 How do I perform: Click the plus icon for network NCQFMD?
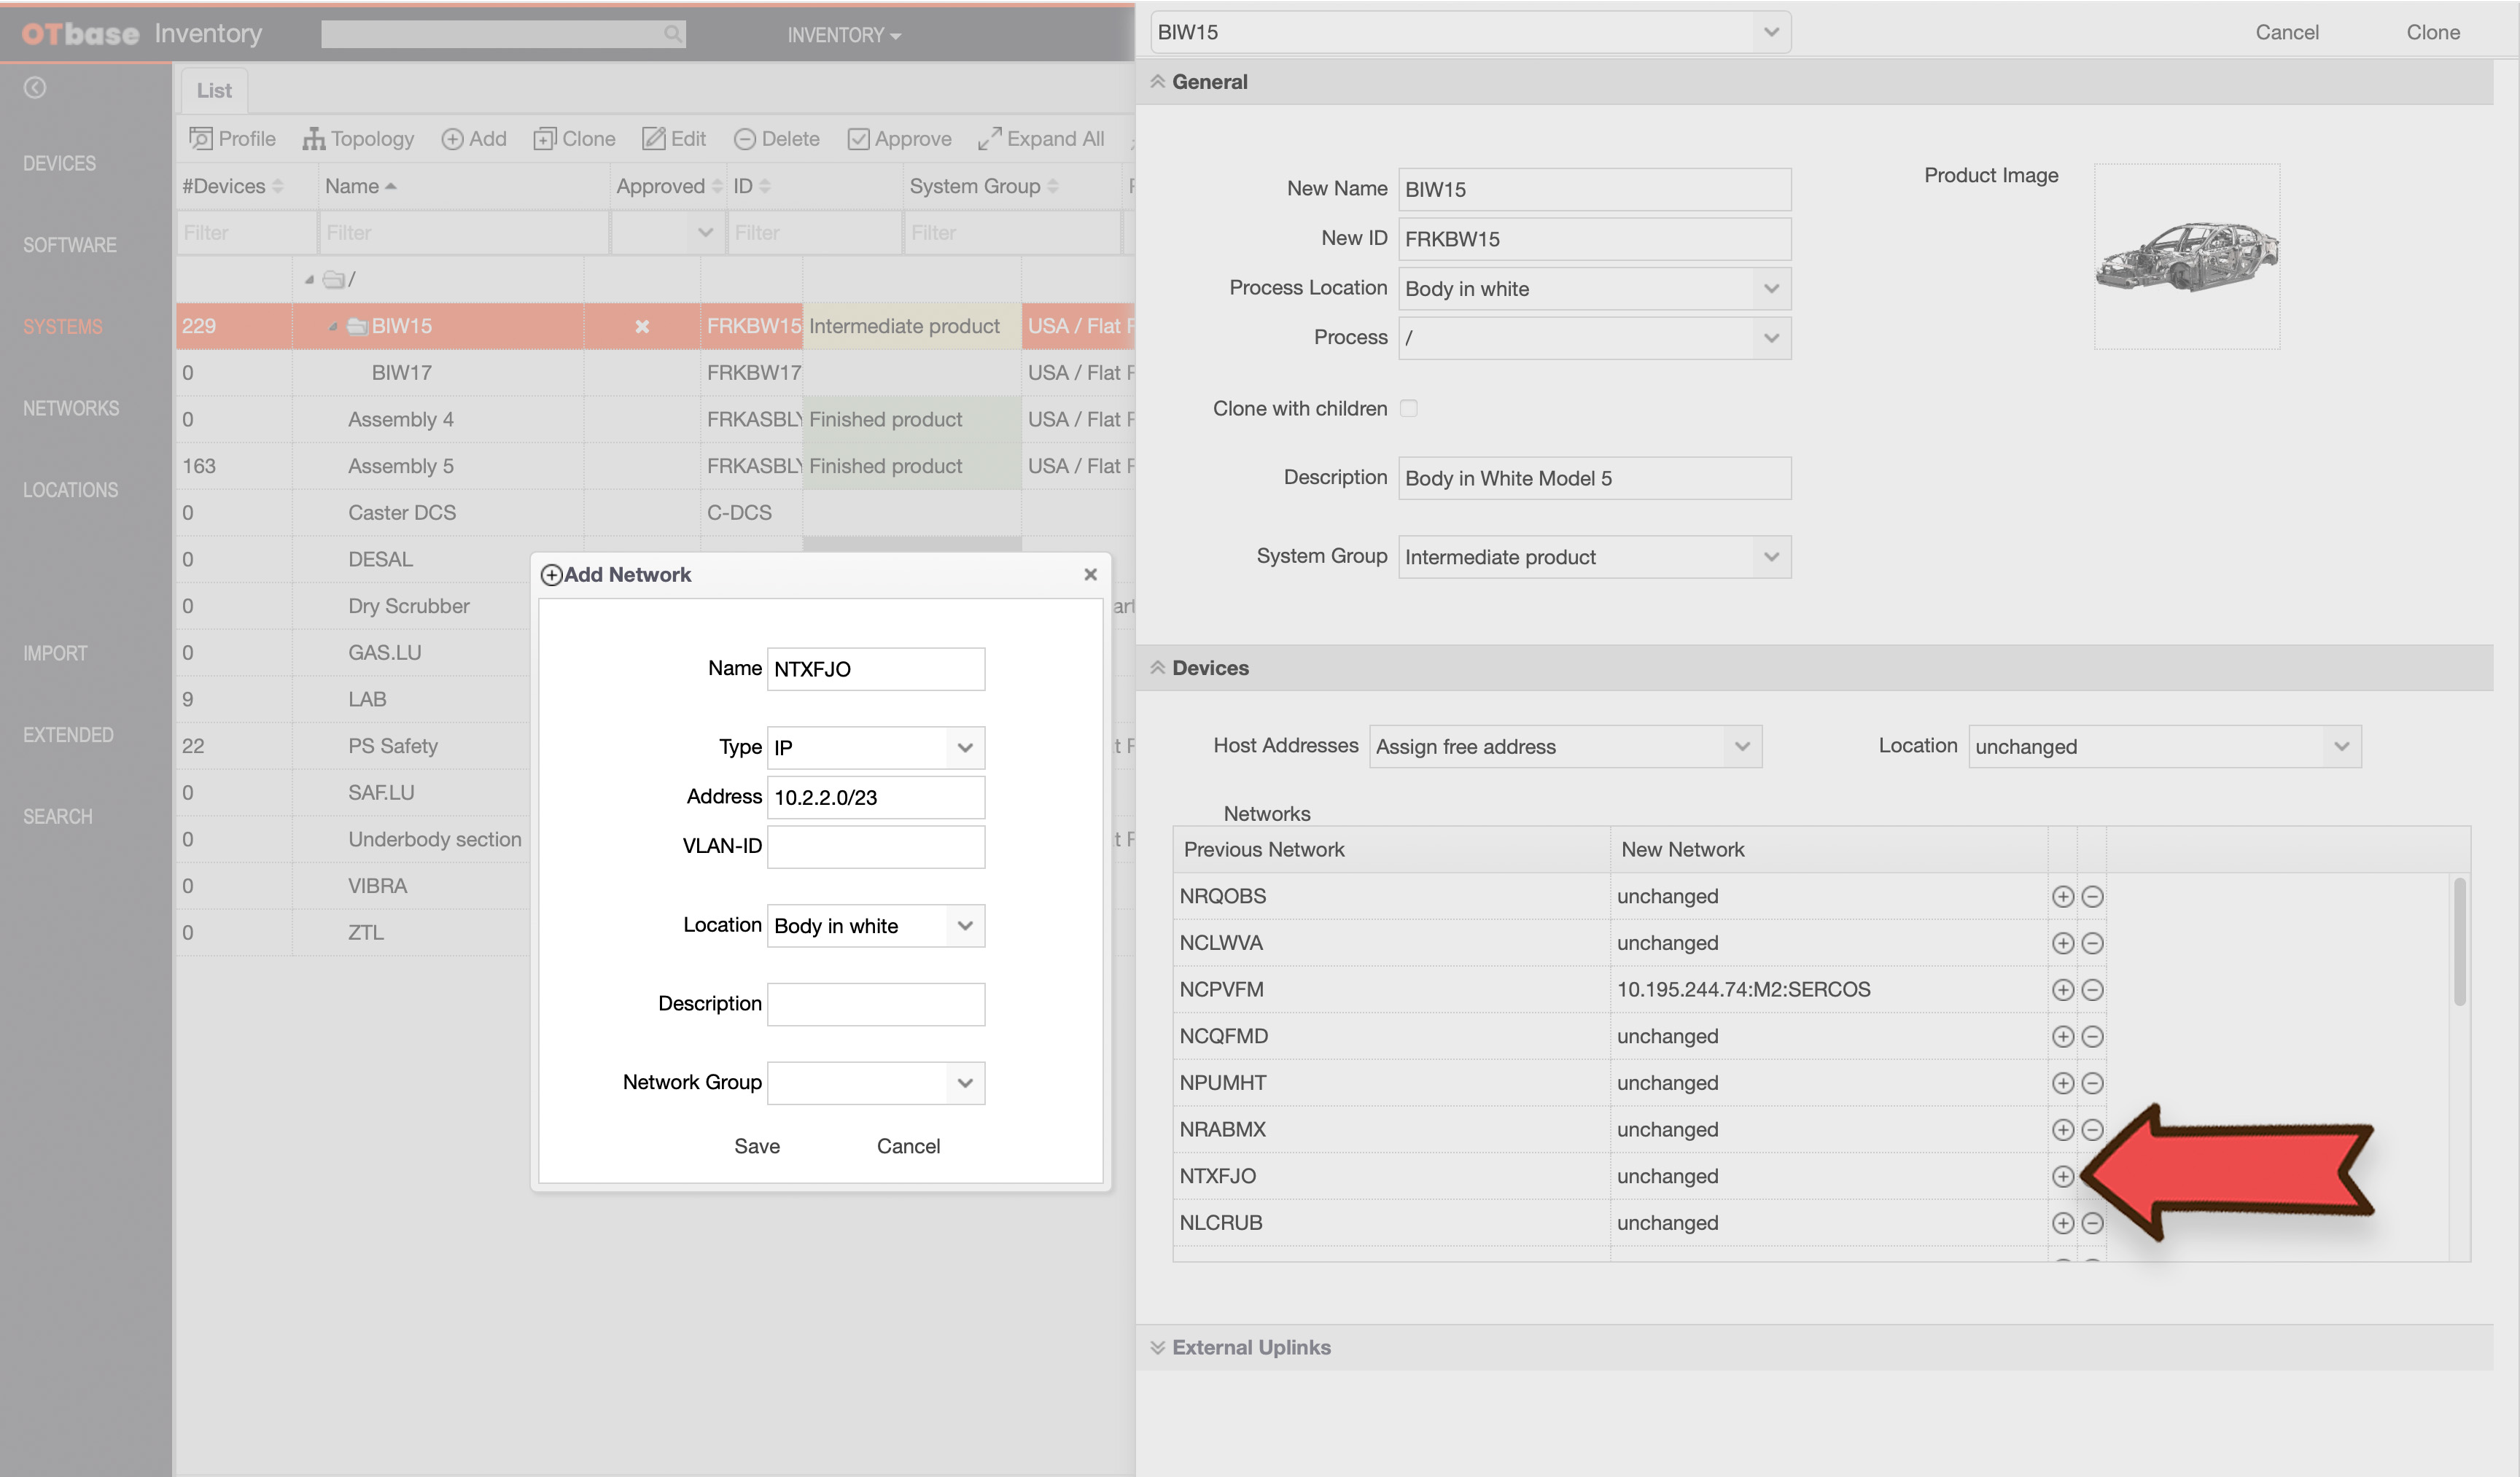tap(2062, 1036)
